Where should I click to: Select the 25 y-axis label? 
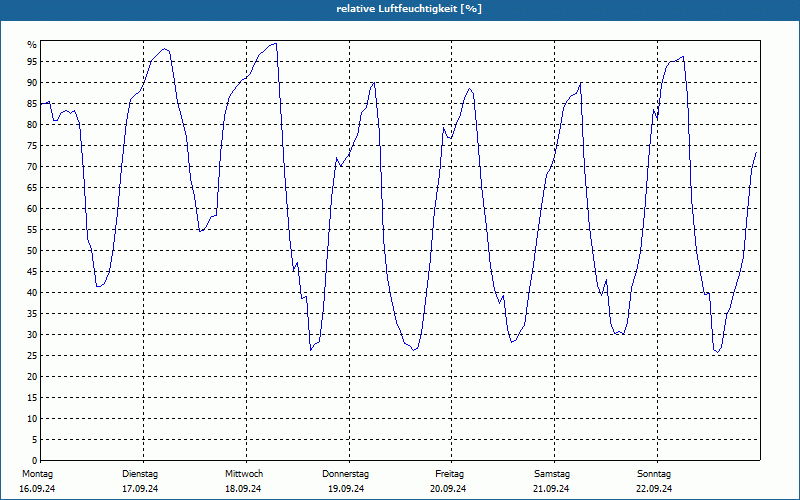32,356
